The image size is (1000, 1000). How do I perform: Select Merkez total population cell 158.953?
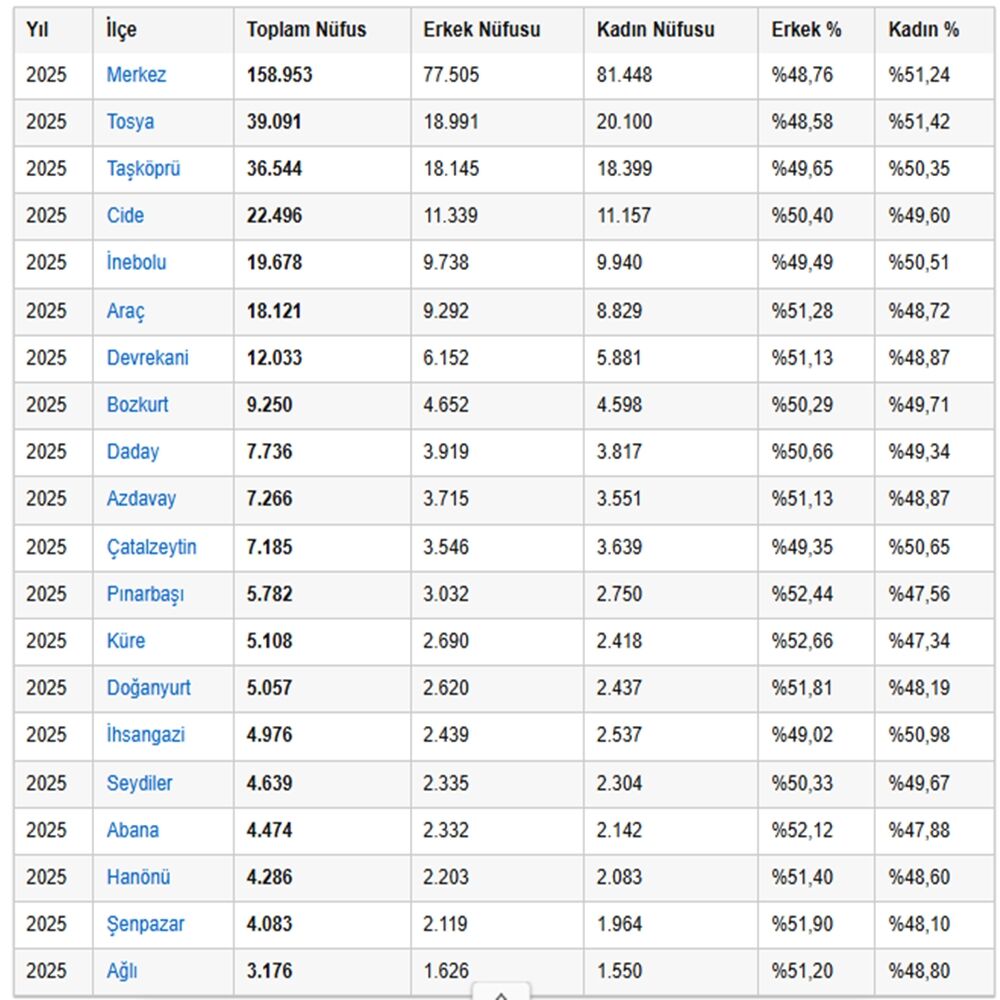click(x=279, y=75)
